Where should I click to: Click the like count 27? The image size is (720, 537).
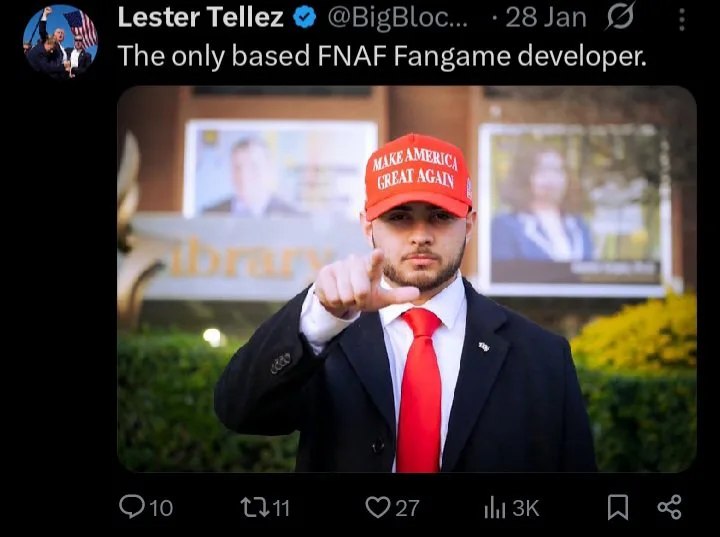pos(407,508)
